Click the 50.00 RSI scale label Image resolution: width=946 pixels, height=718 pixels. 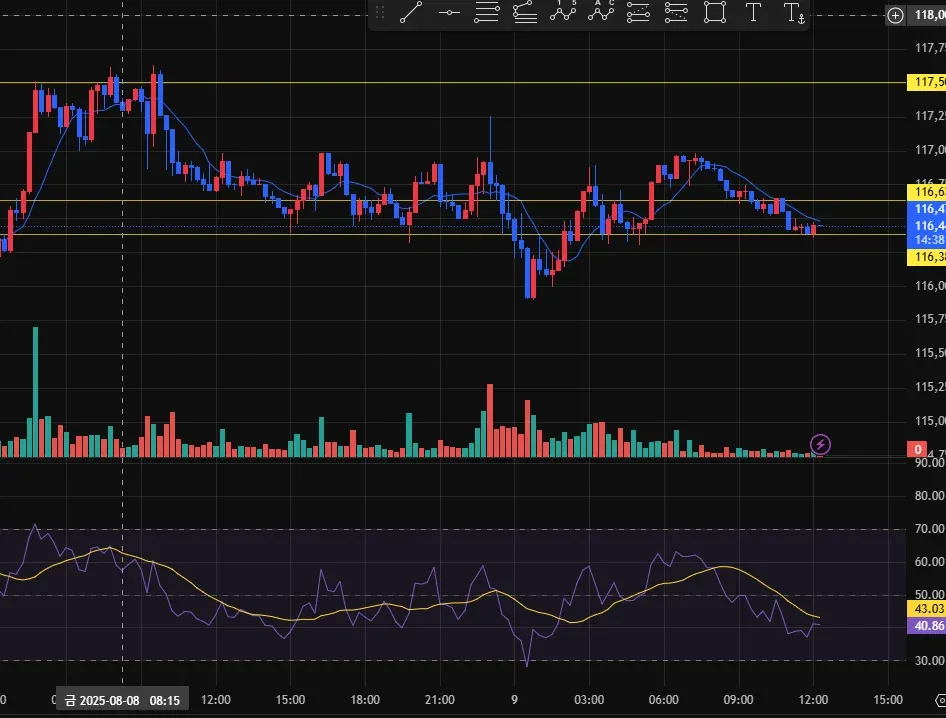click(x=929, y=594)
